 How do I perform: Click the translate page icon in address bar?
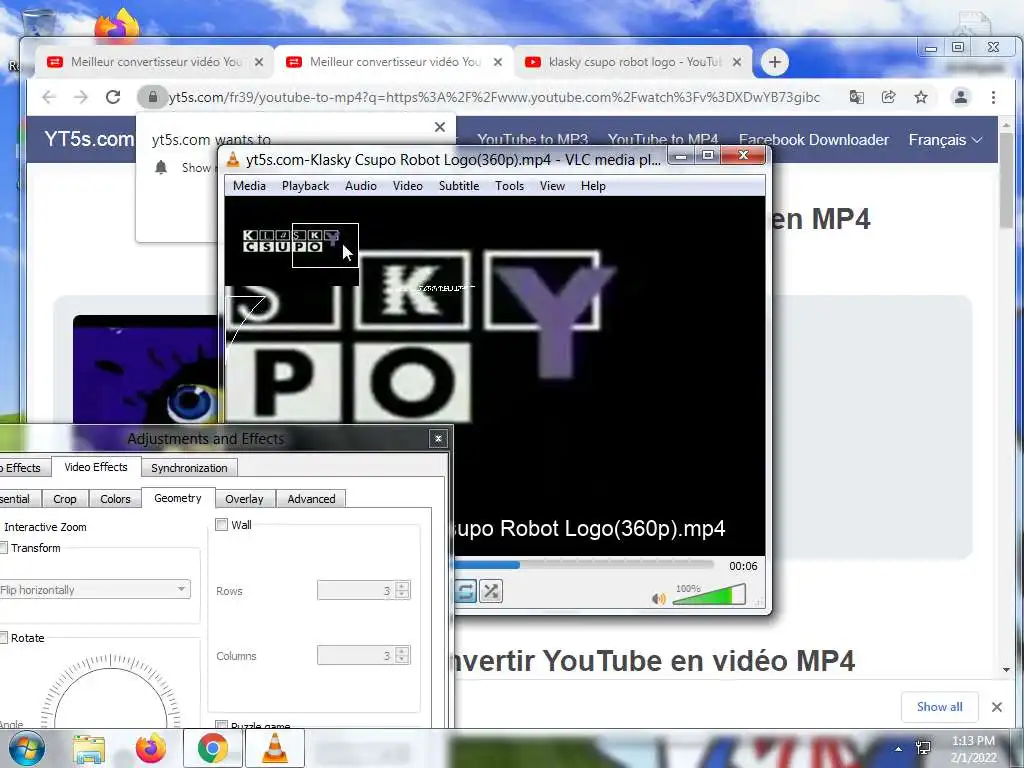click(856, 97)
